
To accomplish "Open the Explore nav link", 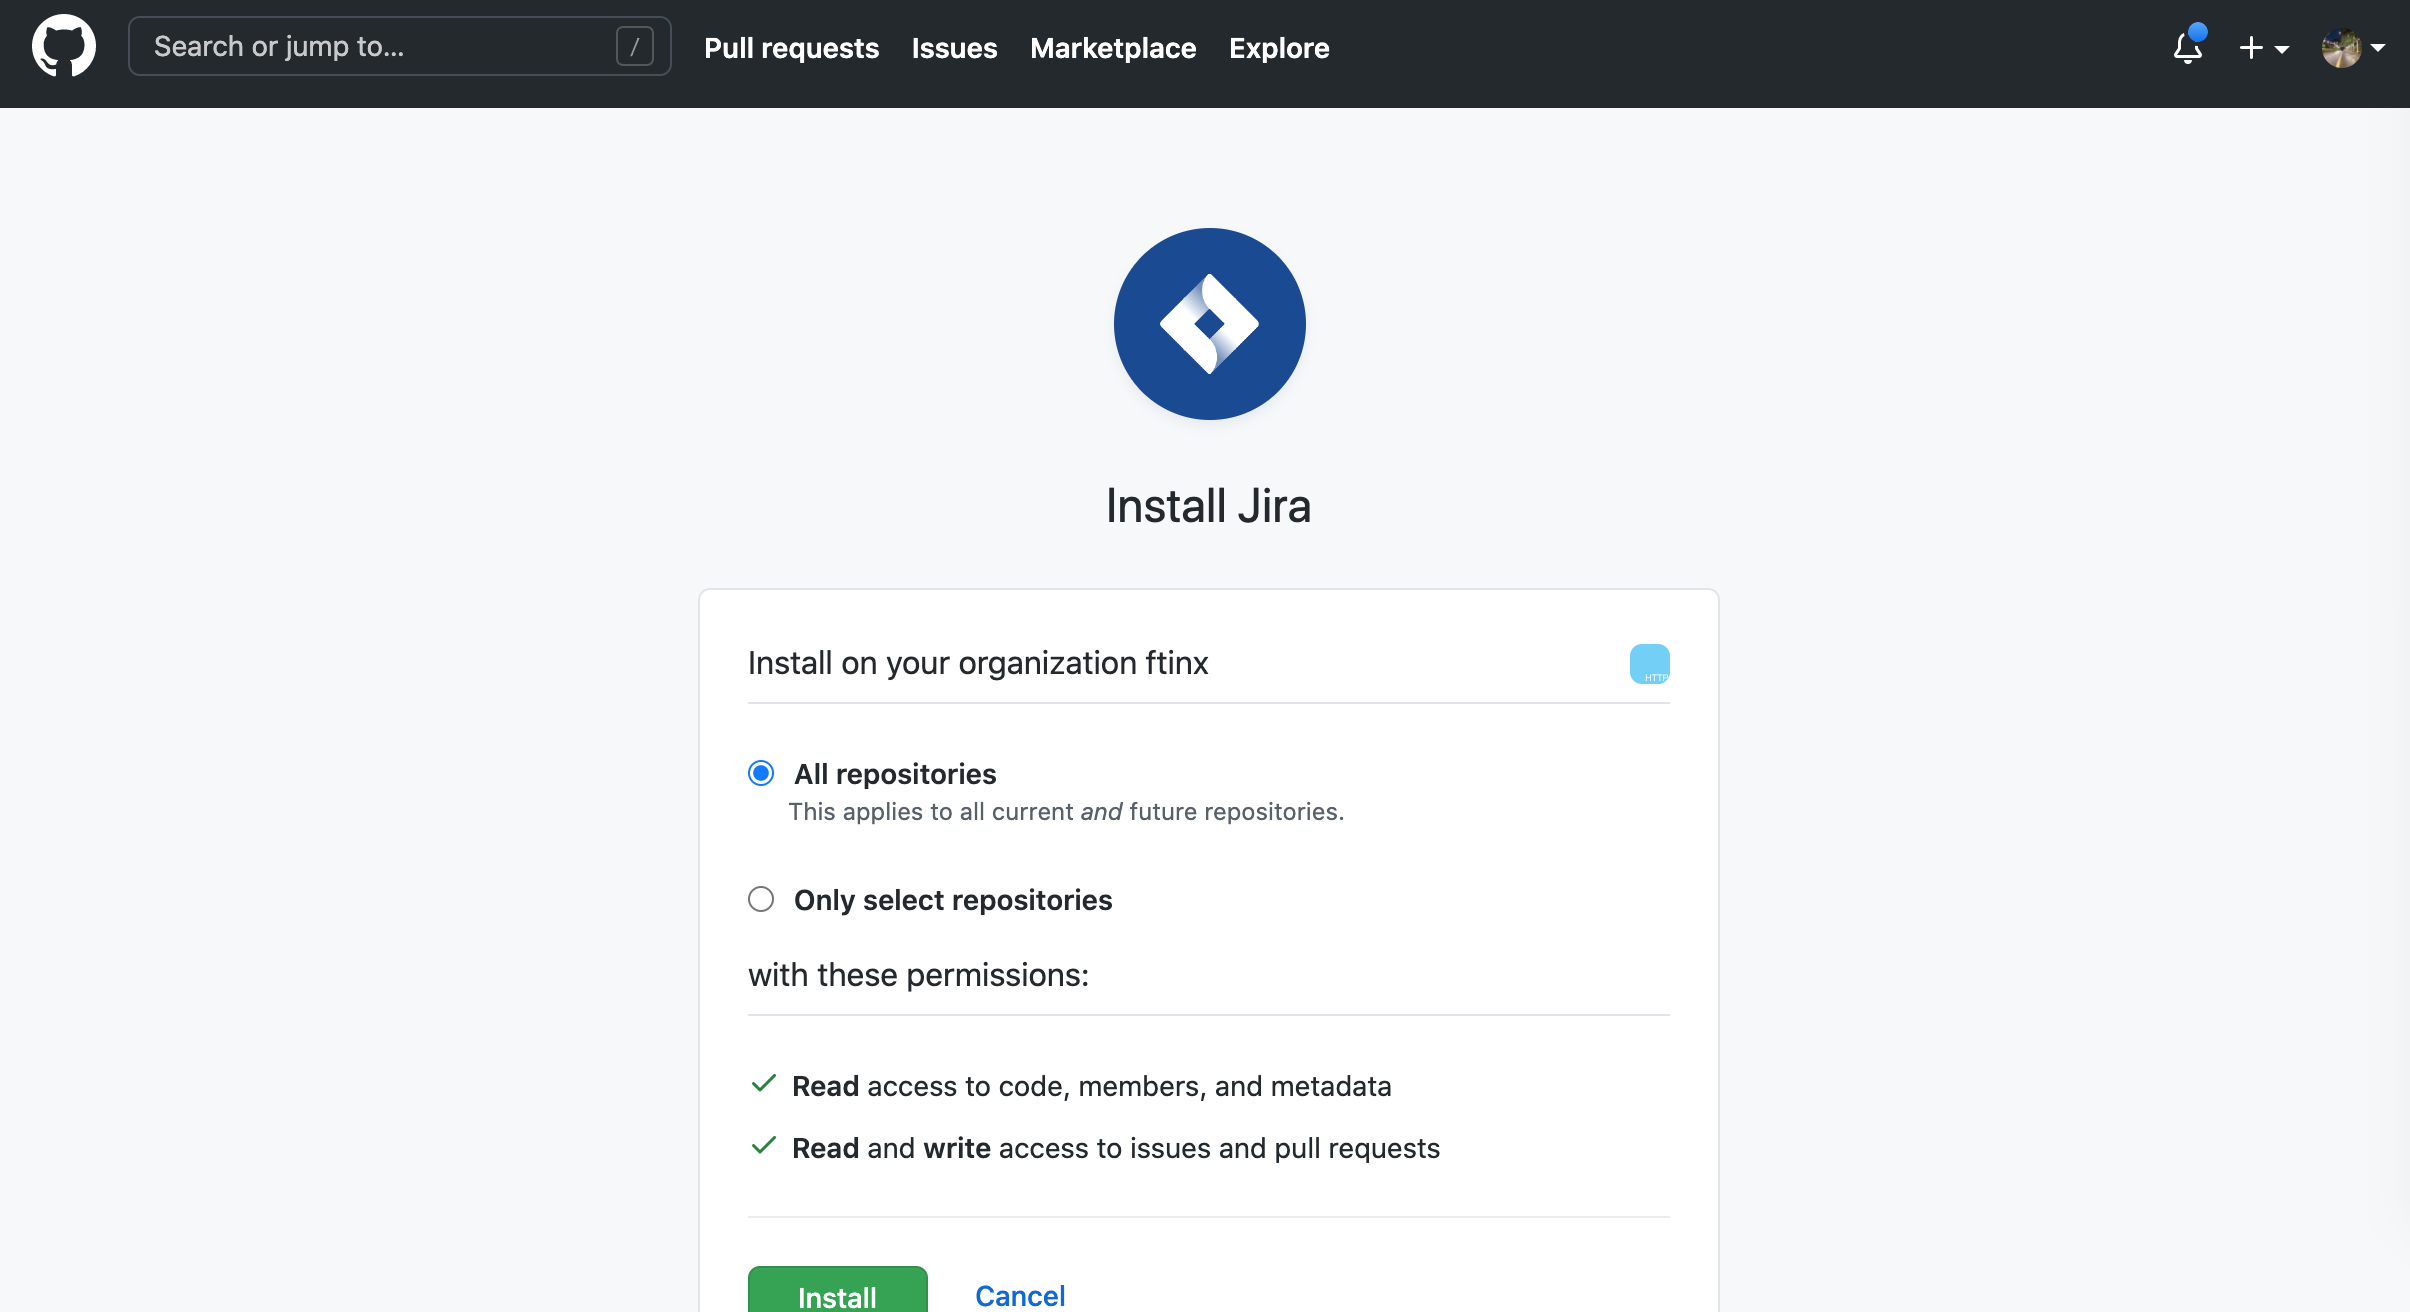I will click(x=1278, y=48).
